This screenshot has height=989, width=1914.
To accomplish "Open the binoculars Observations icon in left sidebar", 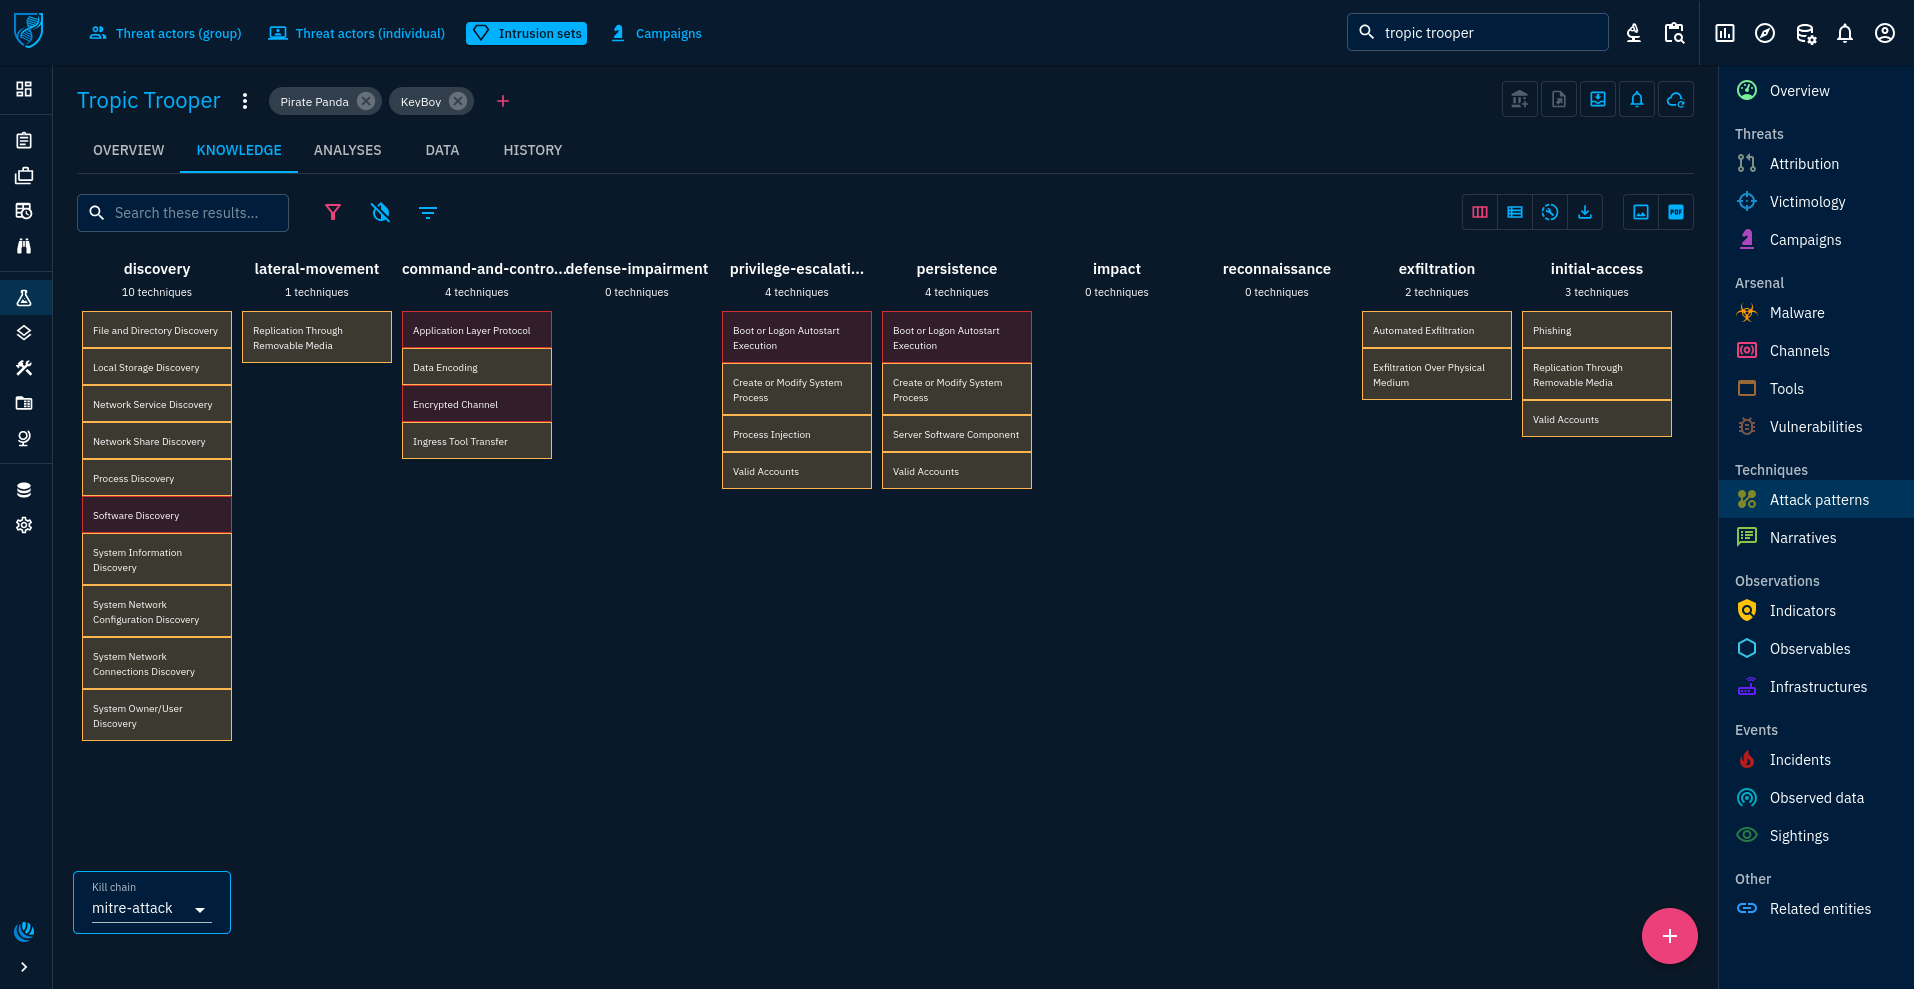I will (24, 246).
